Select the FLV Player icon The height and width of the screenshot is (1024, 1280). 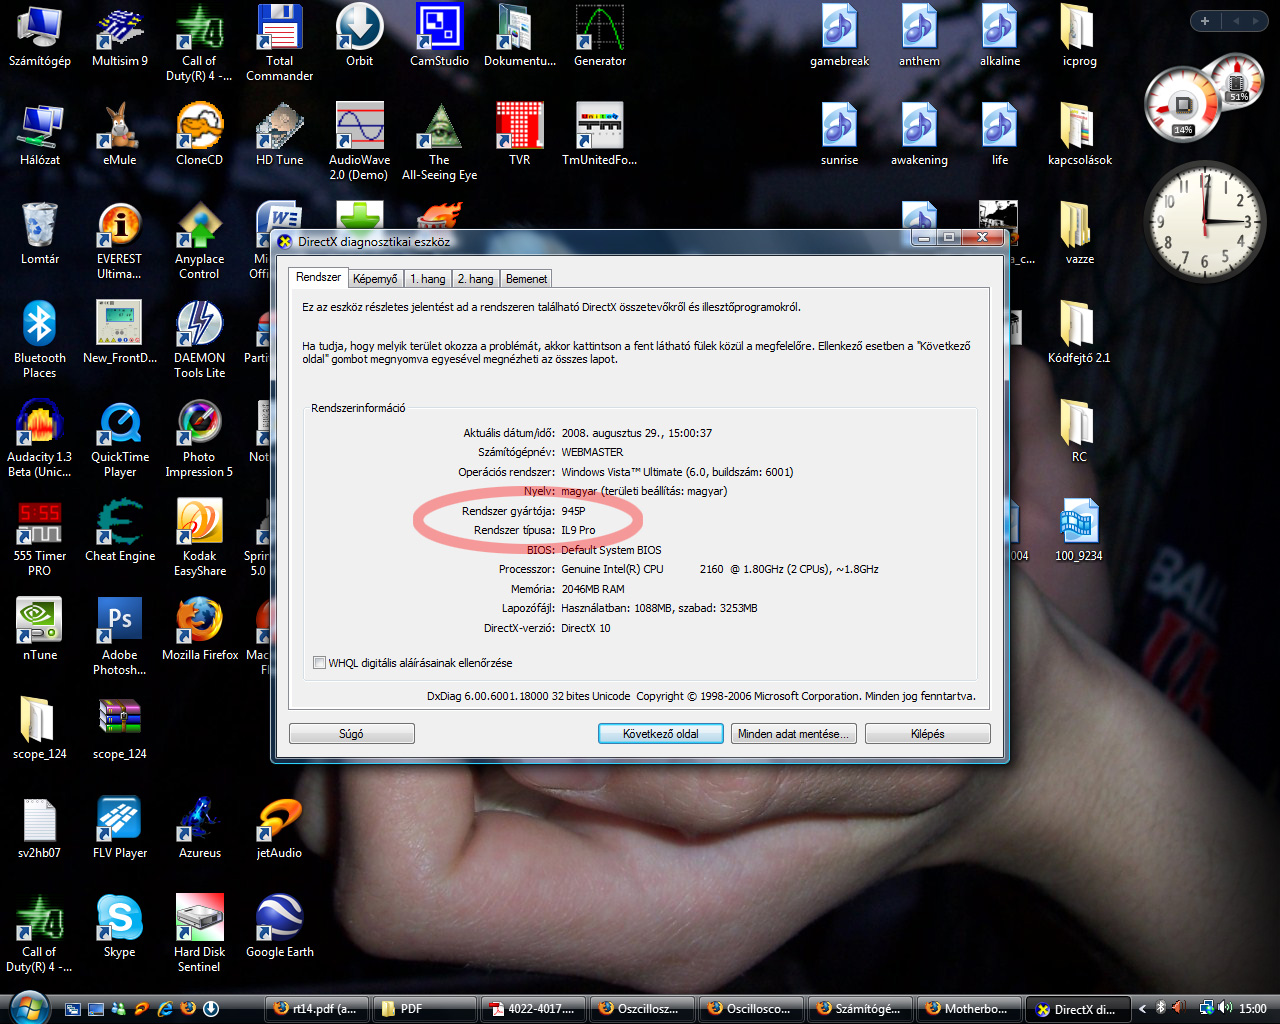pyautogui.click(x=120, y=828)
